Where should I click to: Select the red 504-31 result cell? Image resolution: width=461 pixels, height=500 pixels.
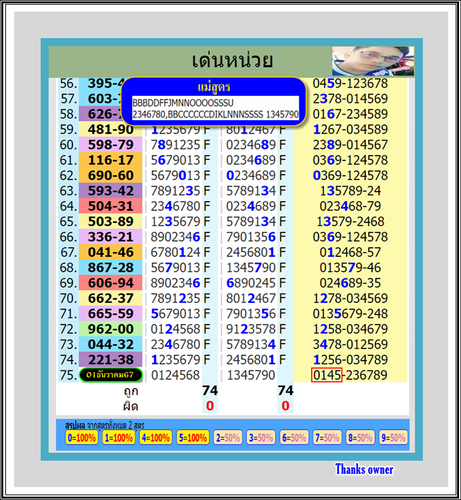(x=111, y=206)
